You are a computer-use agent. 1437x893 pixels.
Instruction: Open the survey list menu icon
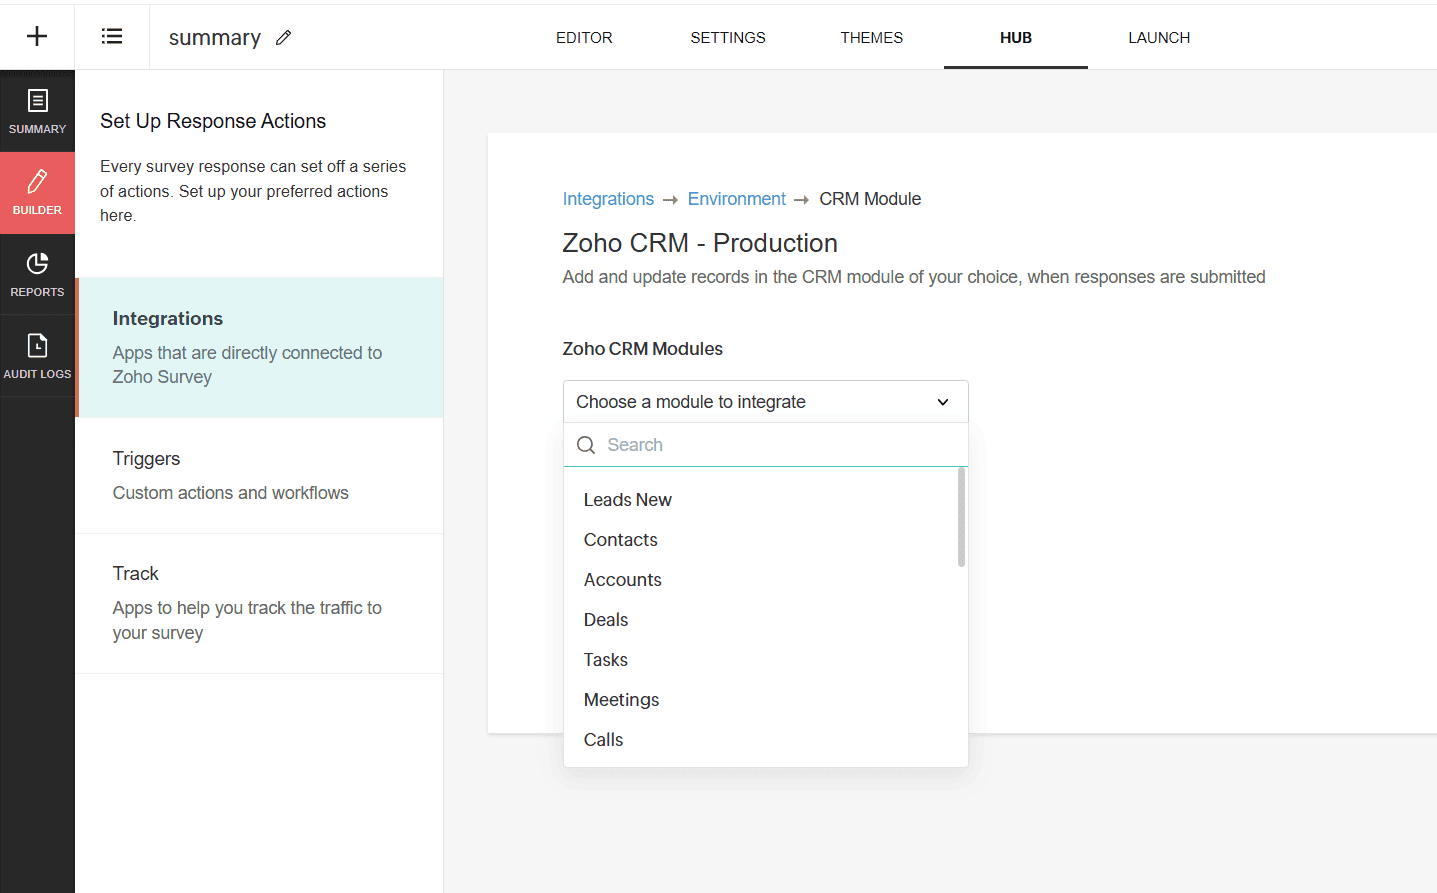[112, 37]
